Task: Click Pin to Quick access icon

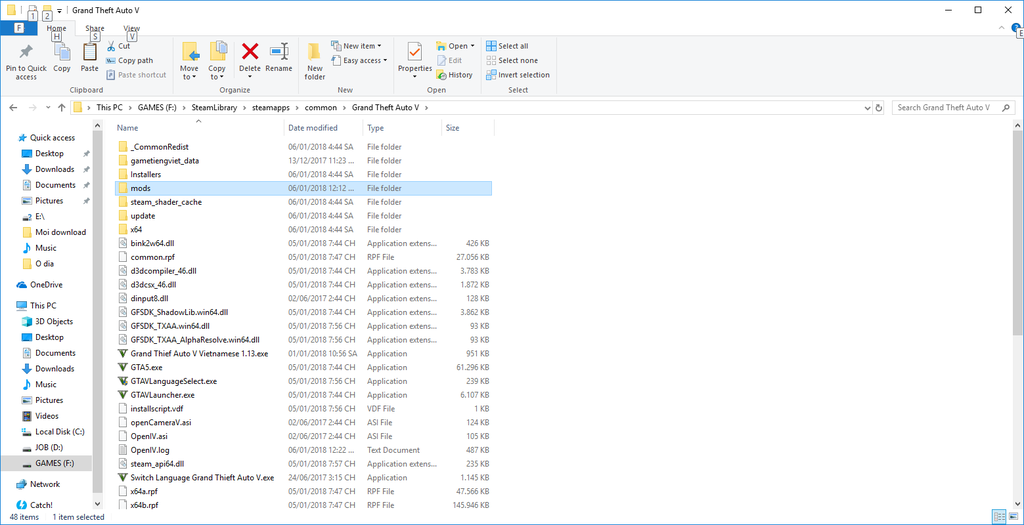Action: click(26, 52)
